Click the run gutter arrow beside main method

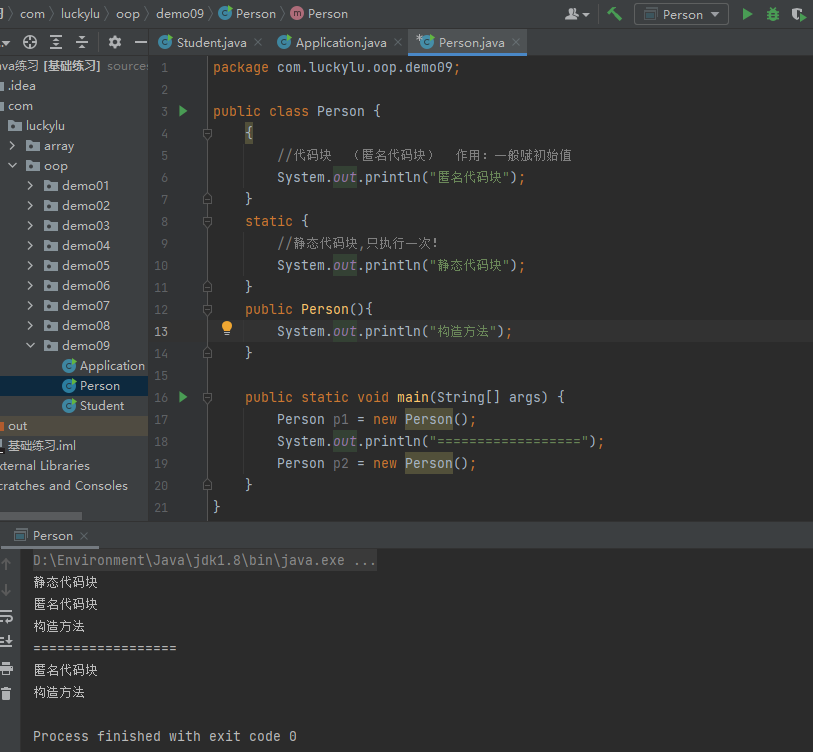pyautogui.click(x=183, y=397)
